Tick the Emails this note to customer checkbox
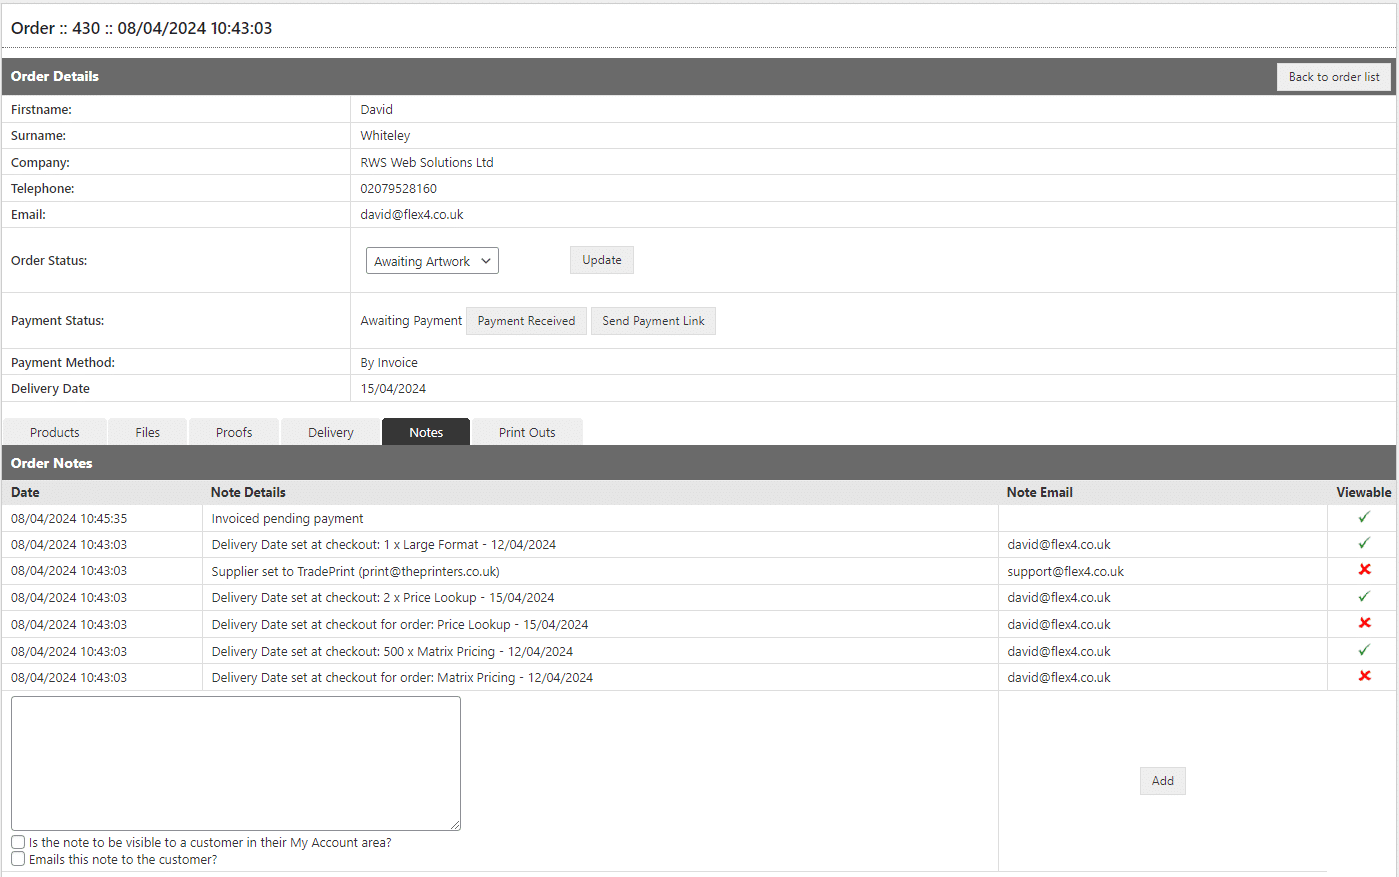 pos(18,859)
